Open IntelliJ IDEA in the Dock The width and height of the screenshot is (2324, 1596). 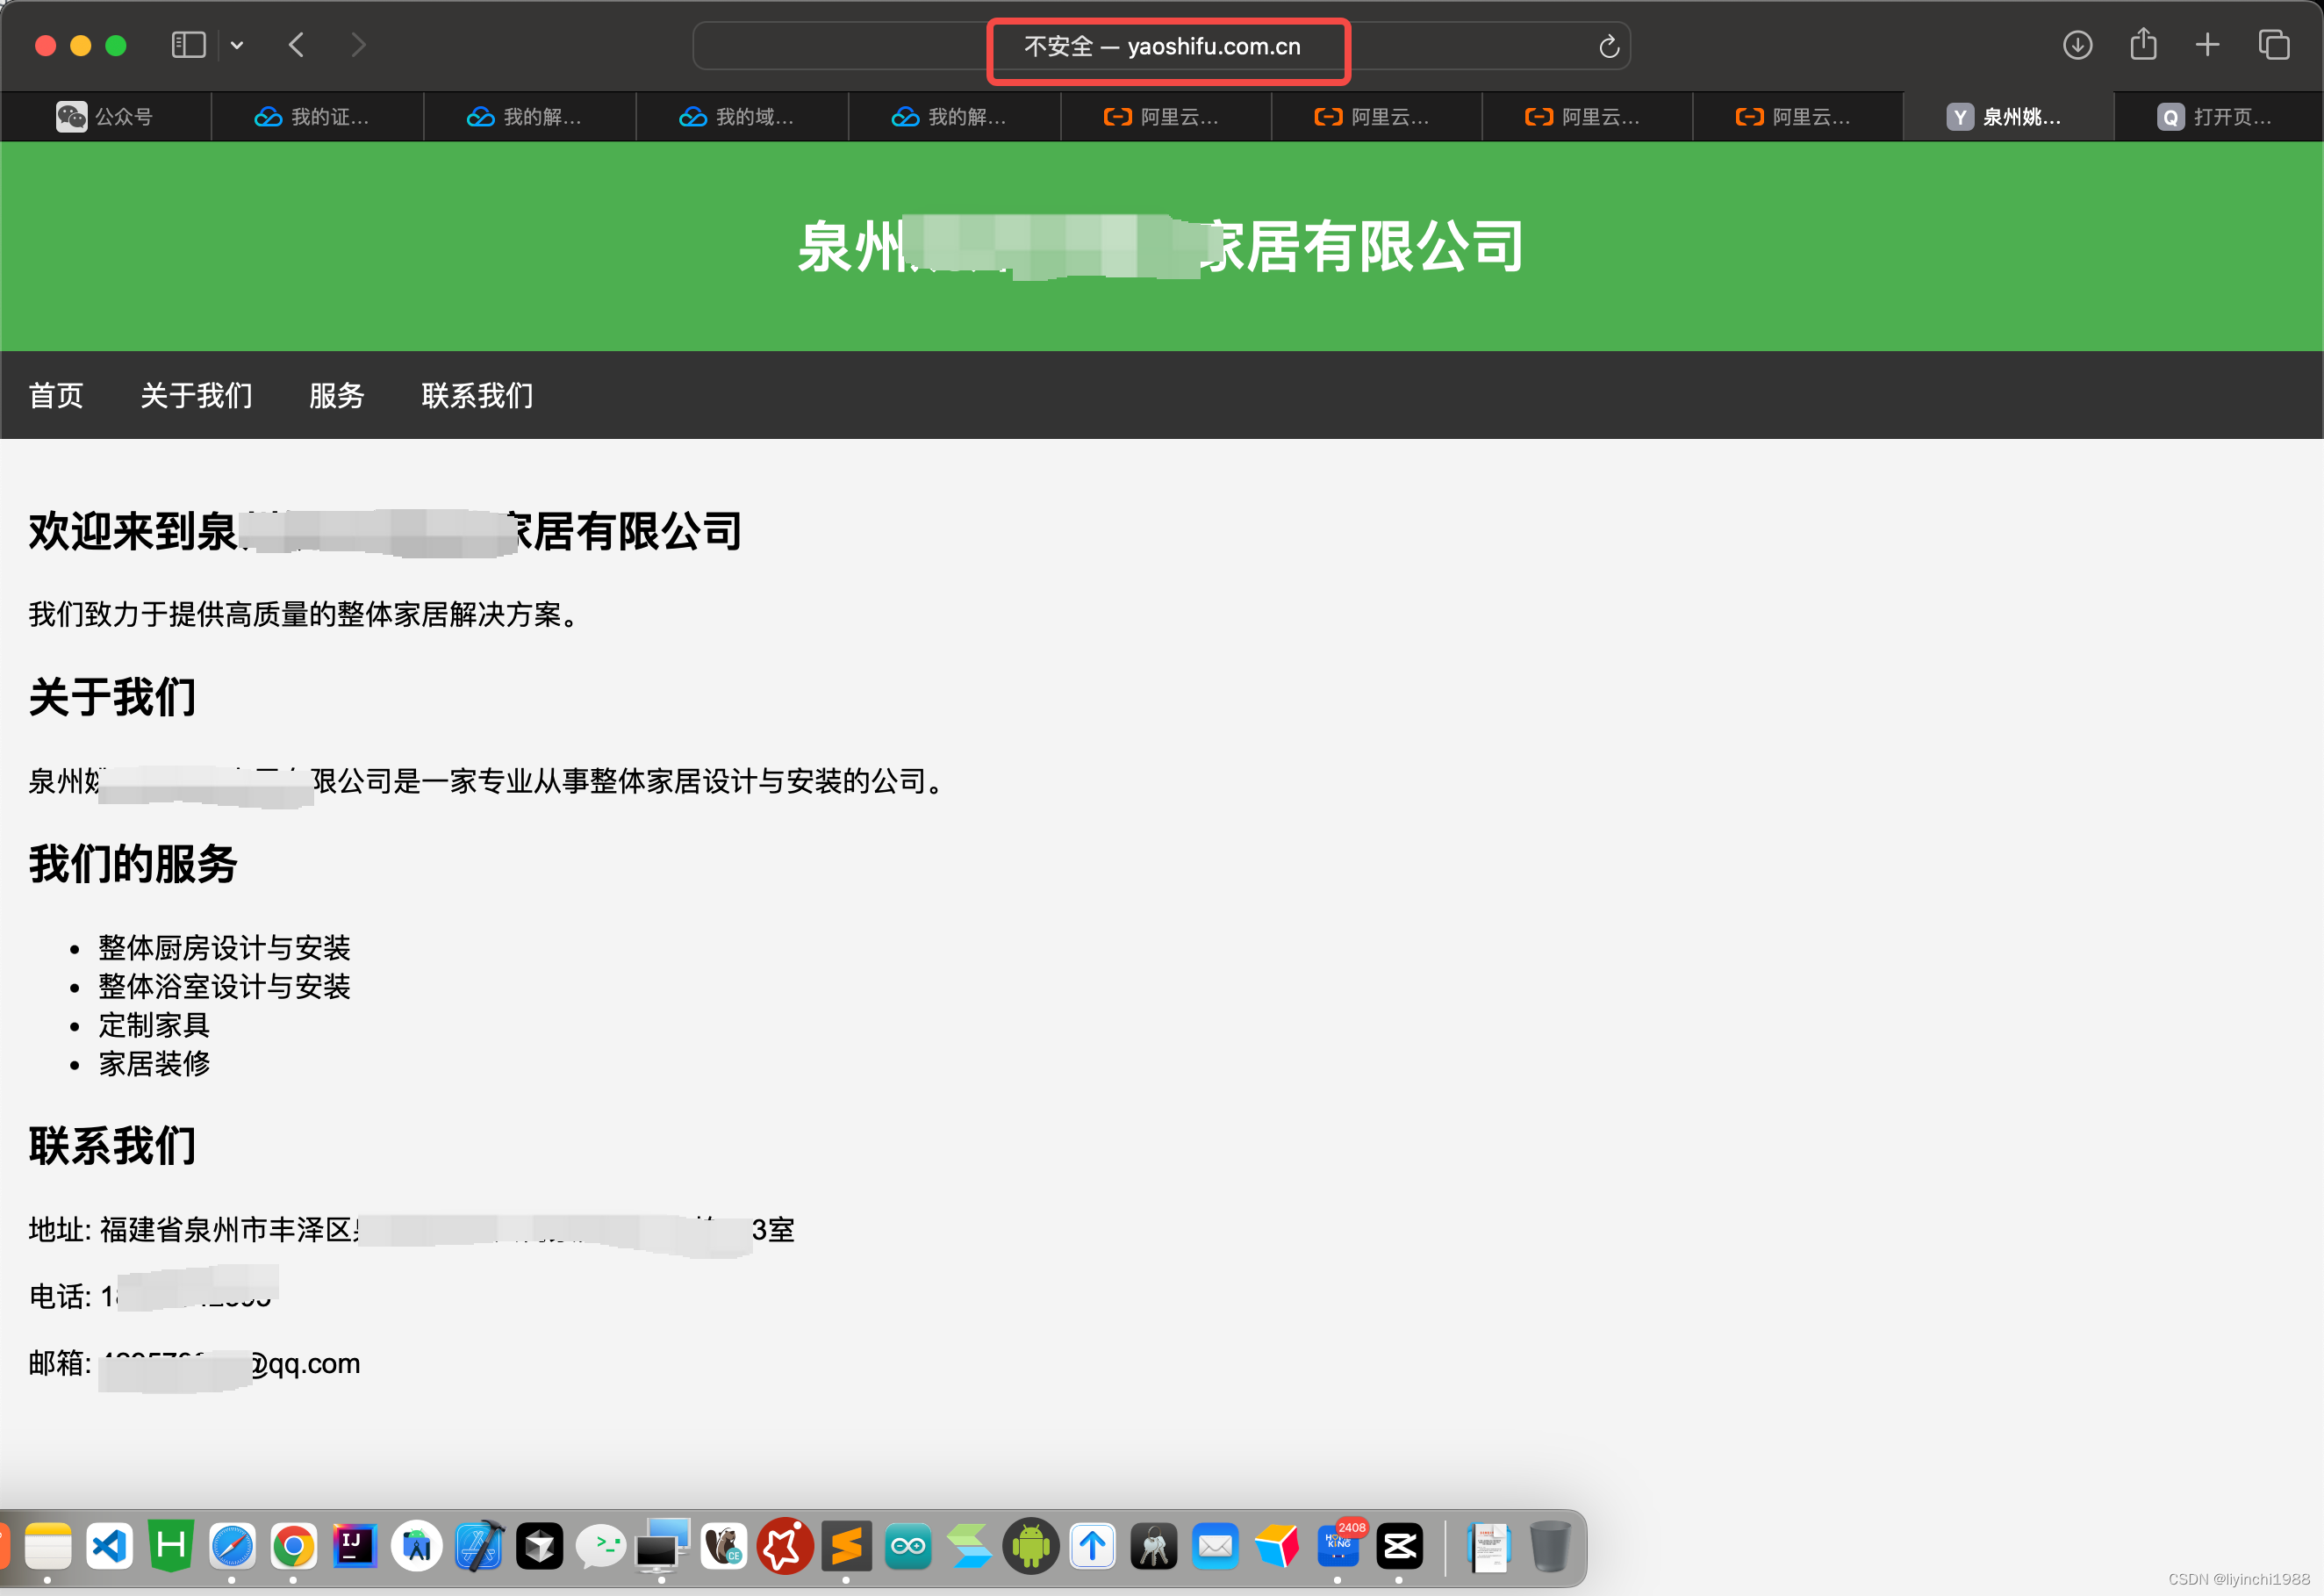pyautogui.click(x=354, y=1546)
